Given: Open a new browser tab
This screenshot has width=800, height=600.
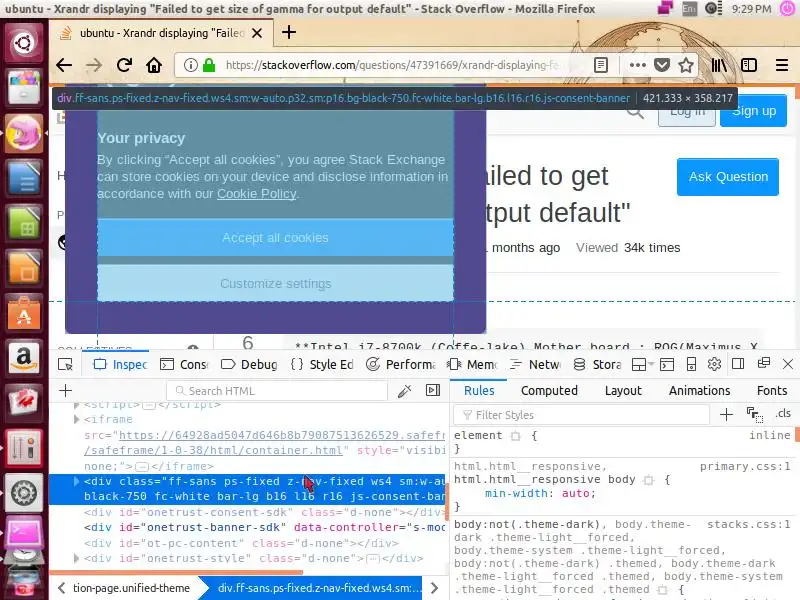Looking at the screenshot, I should point(289,33).
